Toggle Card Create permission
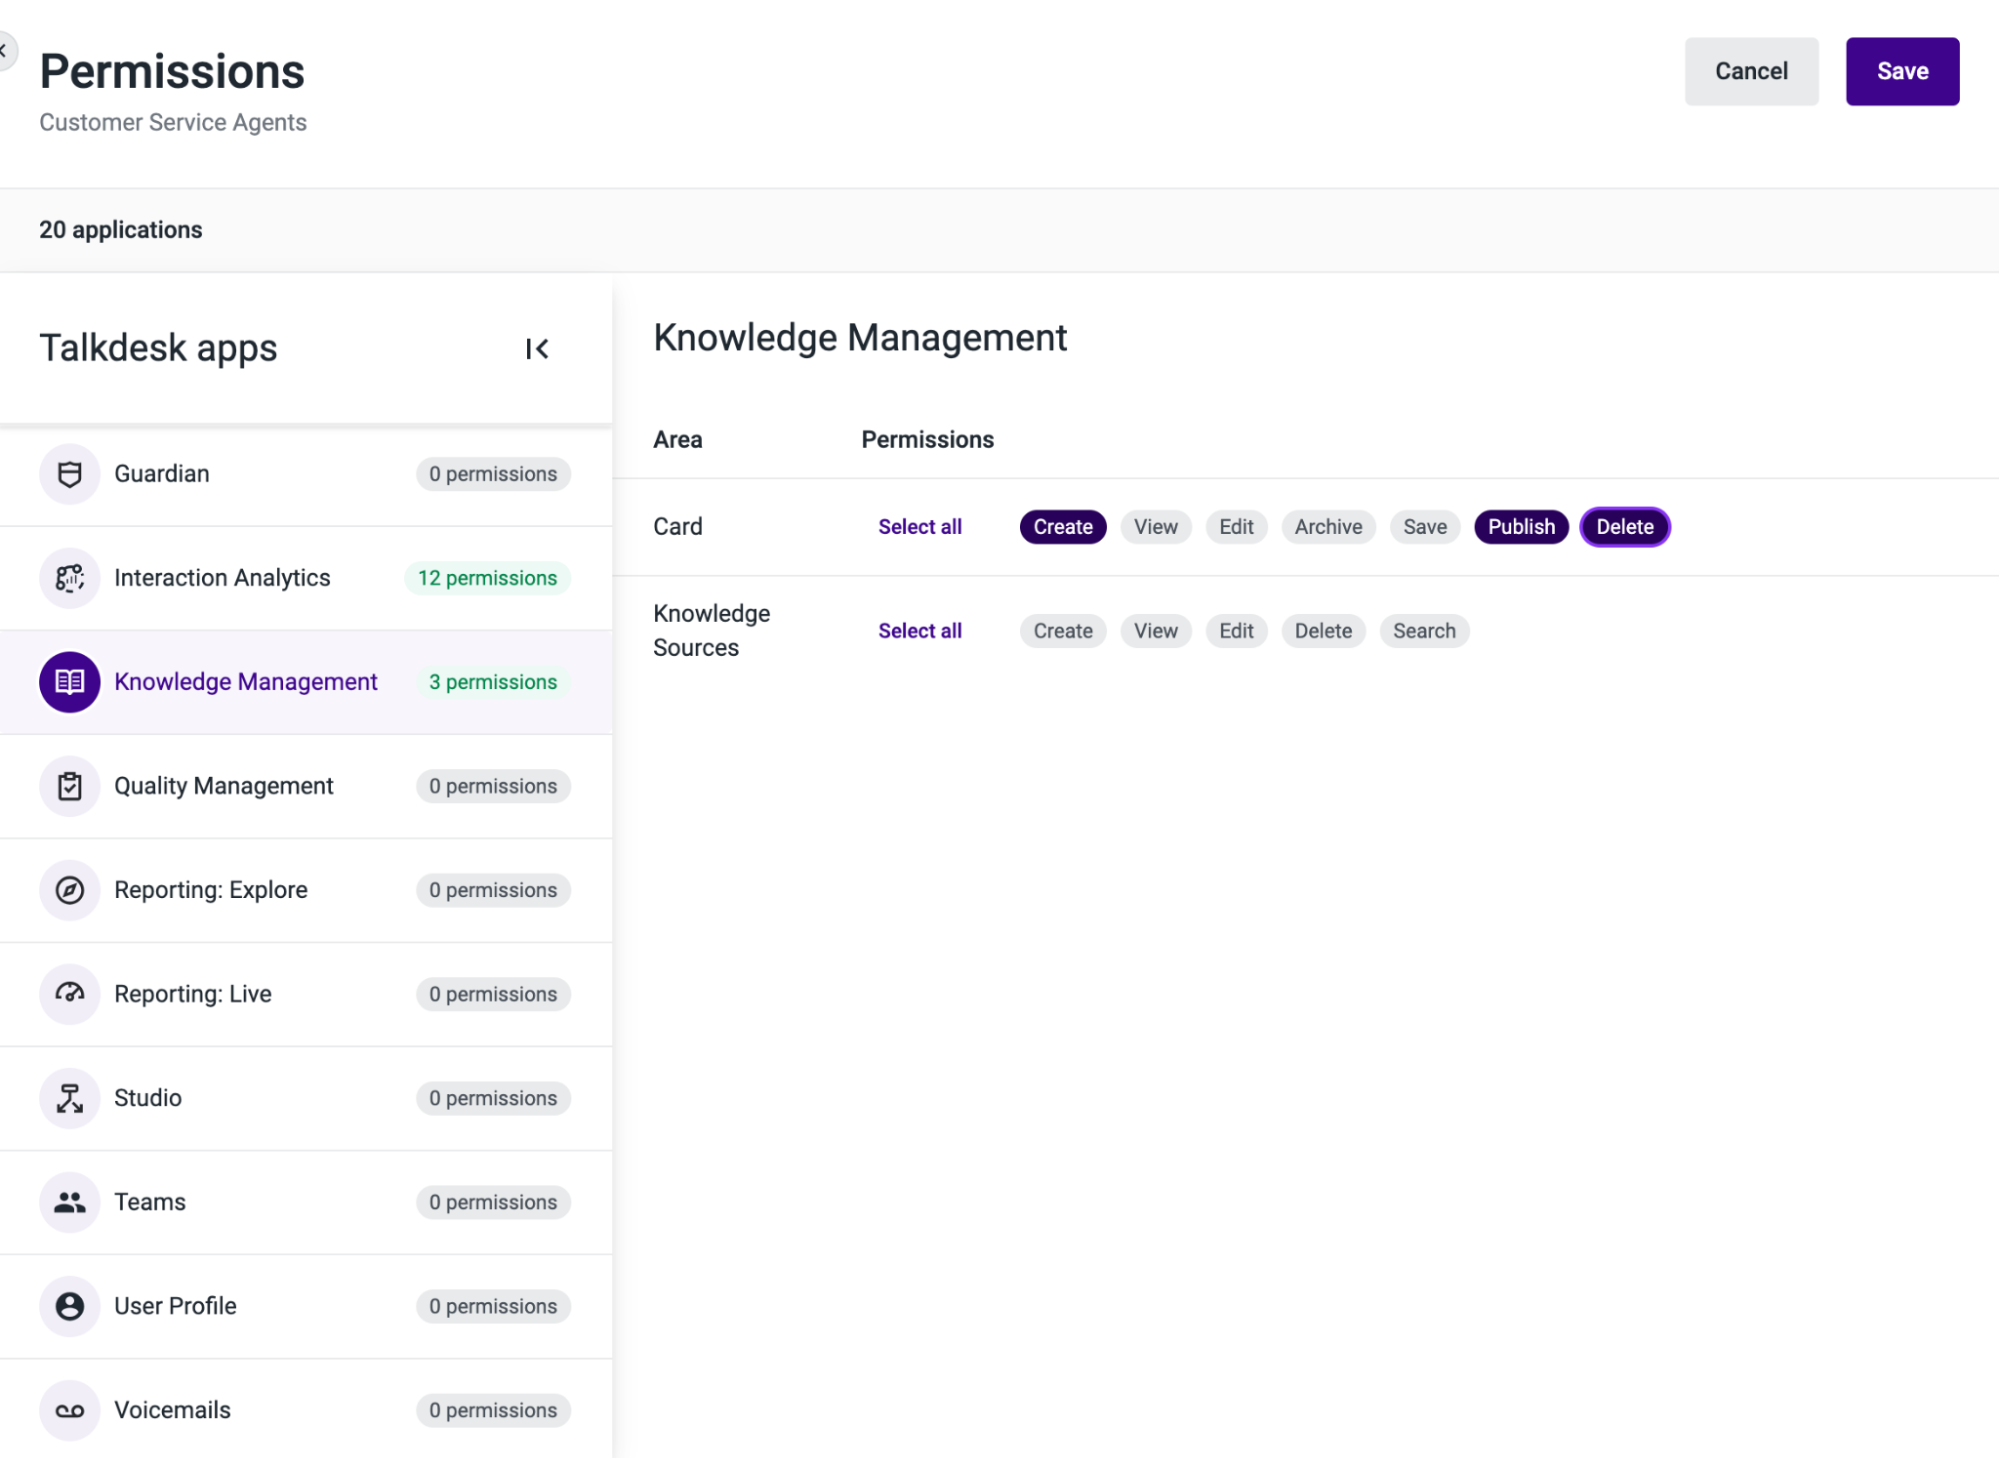1999x1459 pixels. point(1063,527)
